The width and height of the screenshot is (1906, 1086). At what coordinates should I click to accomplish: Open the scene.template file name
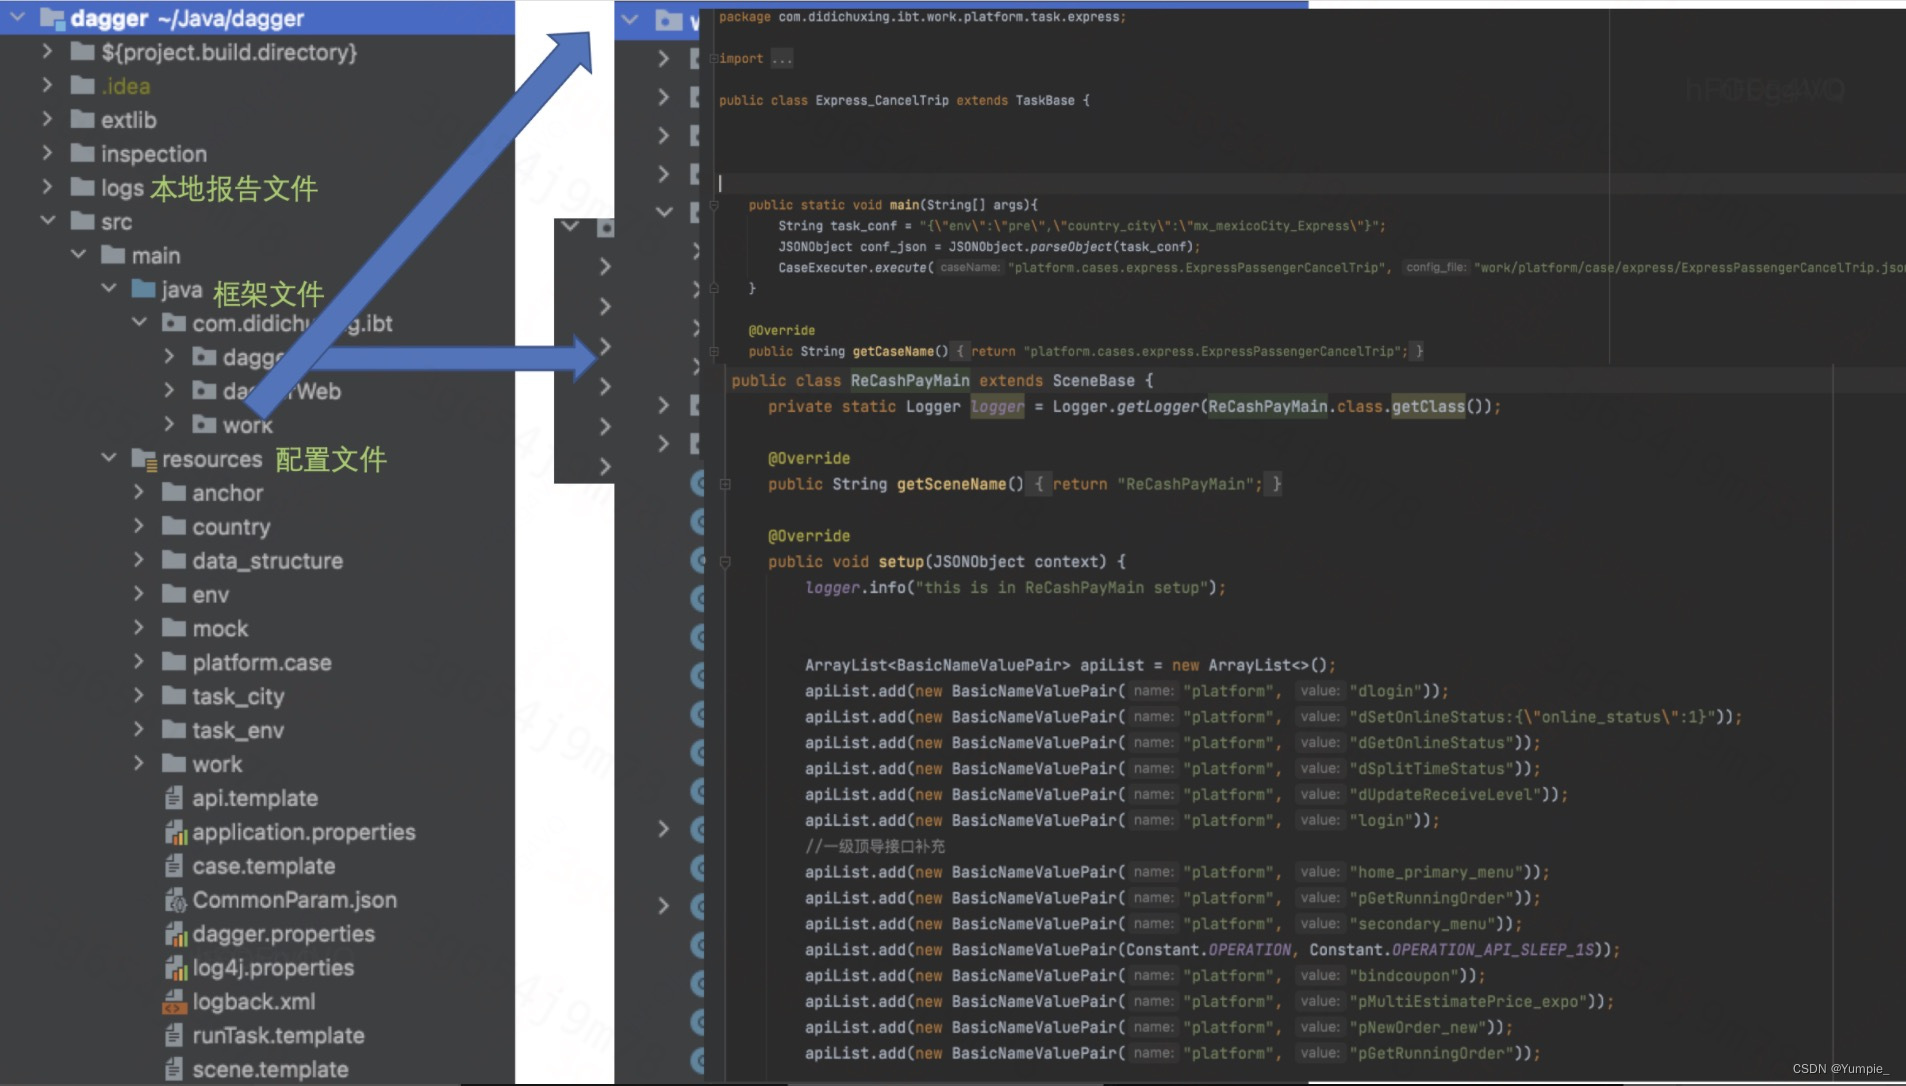(x=270, y=1070)
